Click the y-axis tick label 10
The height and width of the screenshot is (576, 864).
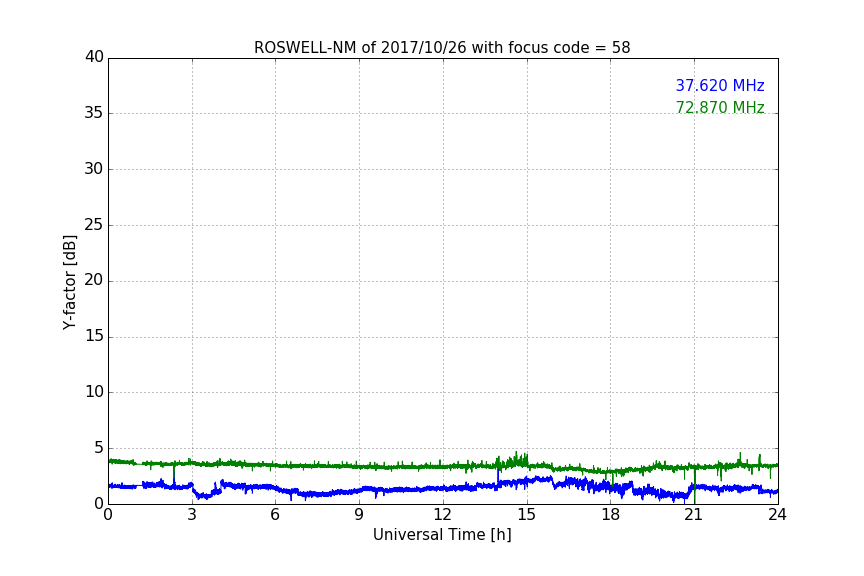[x=94, y=392]
